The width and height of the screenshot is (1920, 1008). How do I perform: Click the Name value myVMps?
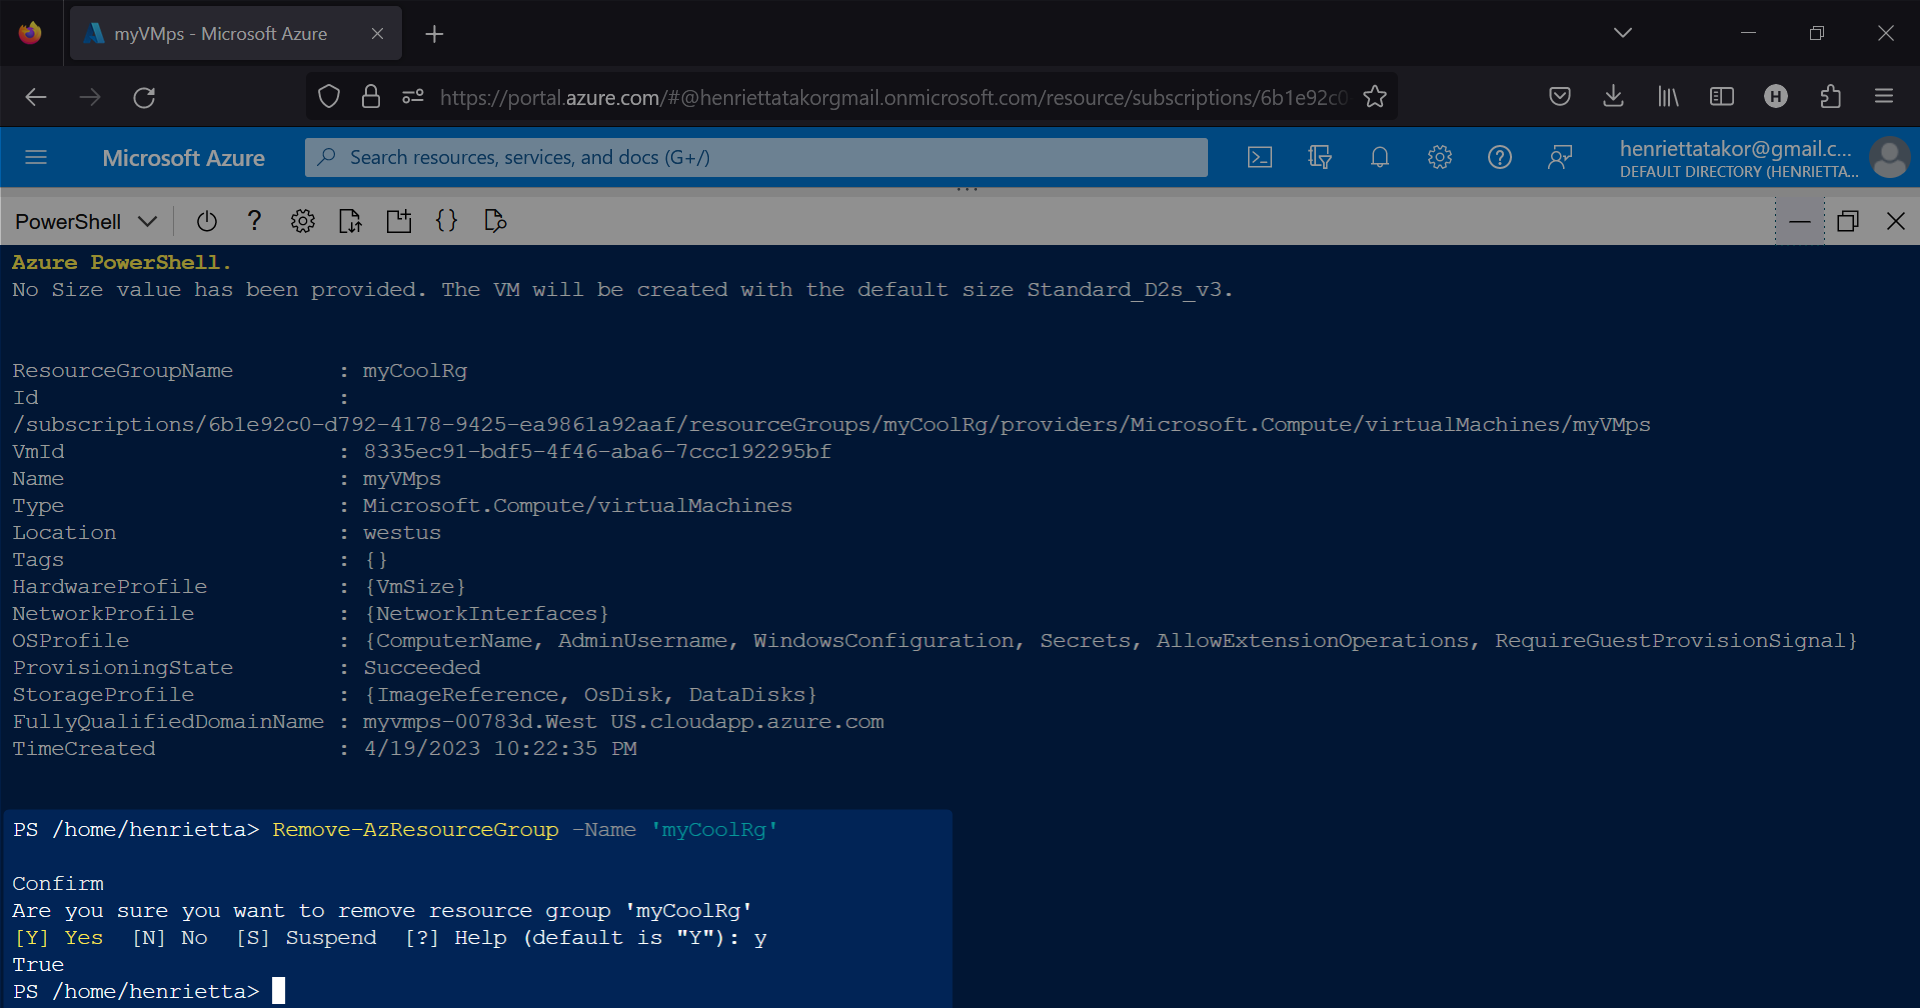pyautogui.click(x=402, y=478)
